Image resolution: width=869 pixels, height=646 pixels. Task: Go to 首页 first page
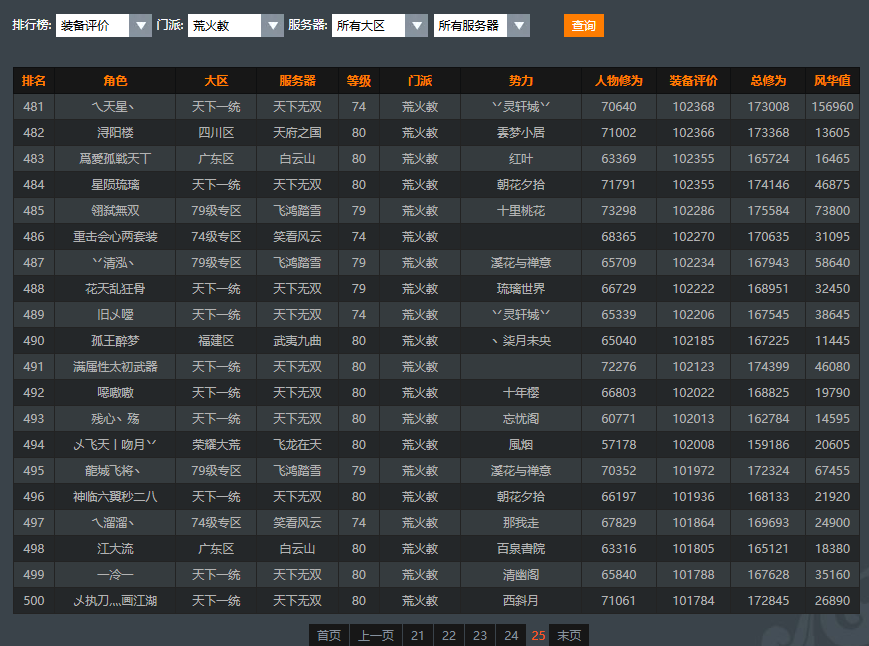329,635
